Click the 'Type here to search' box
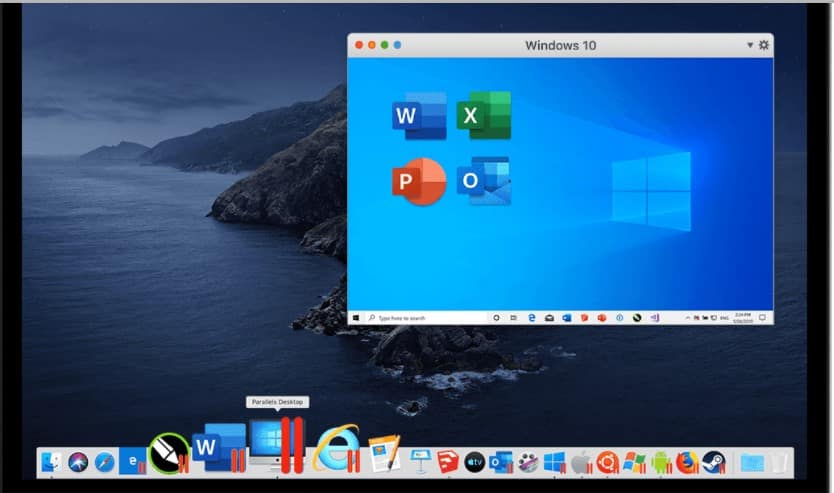 click(426, 318)
